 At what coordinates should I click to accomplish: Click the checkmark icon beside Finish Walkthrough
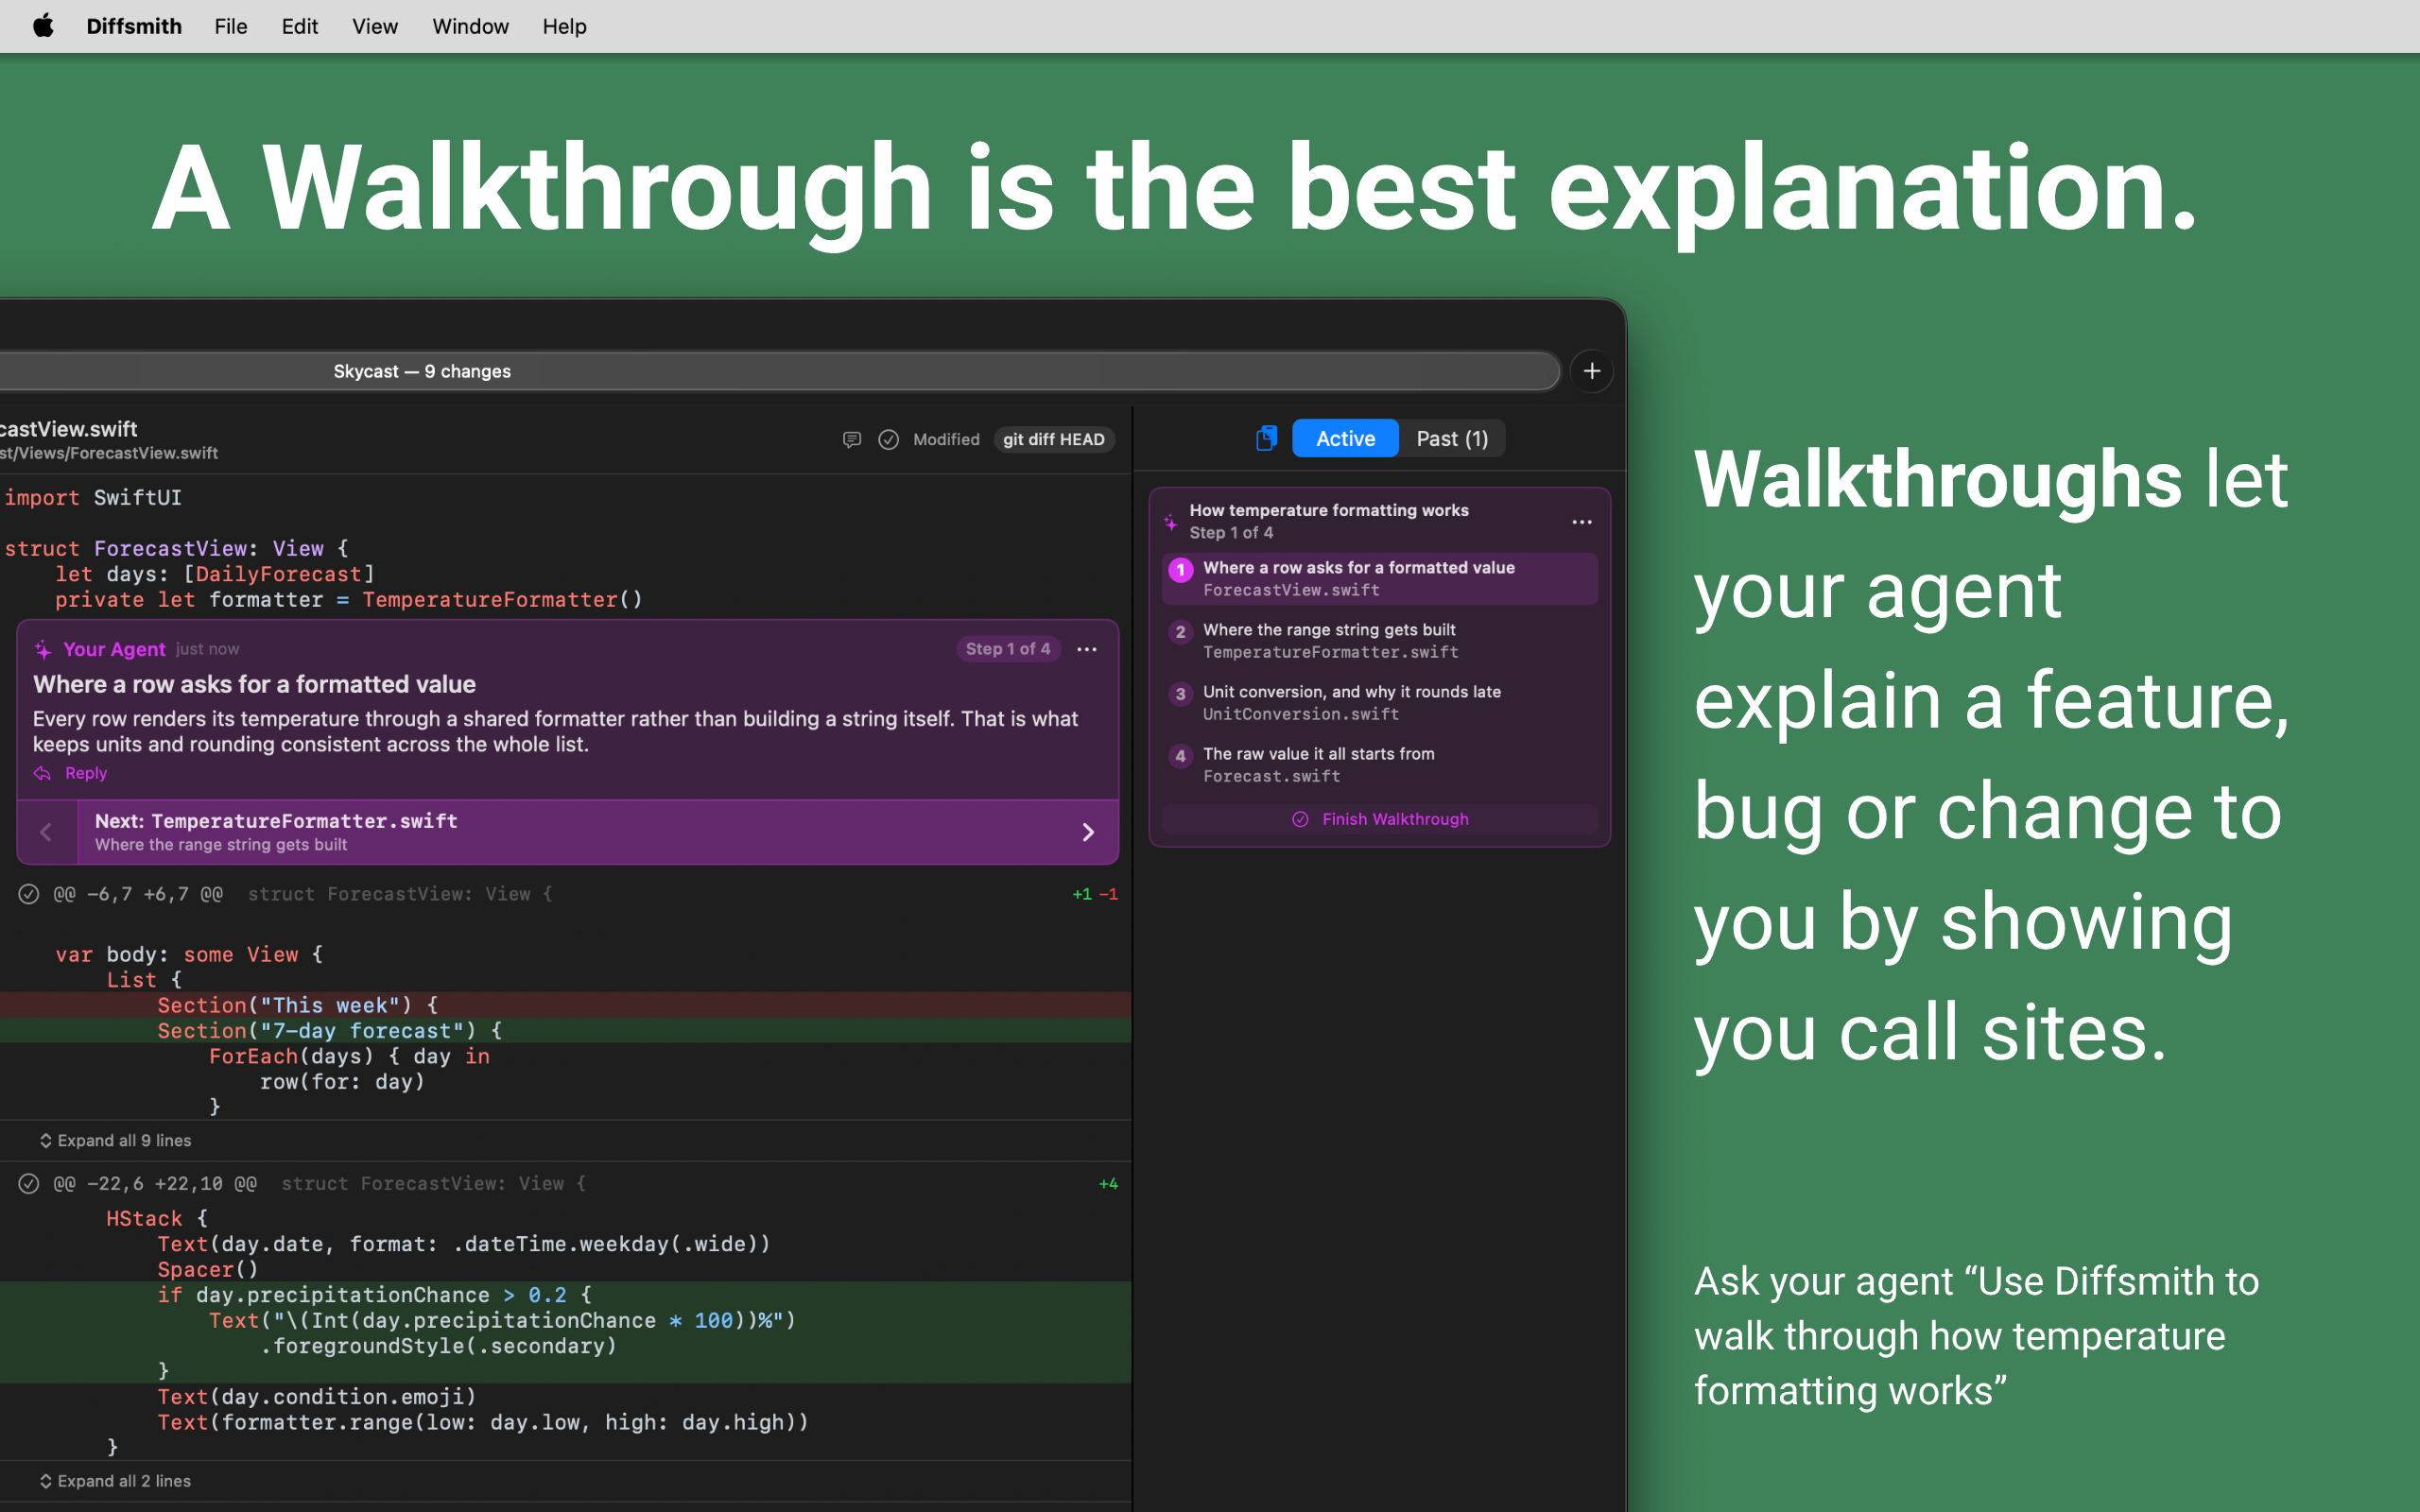click(1300, 819)
